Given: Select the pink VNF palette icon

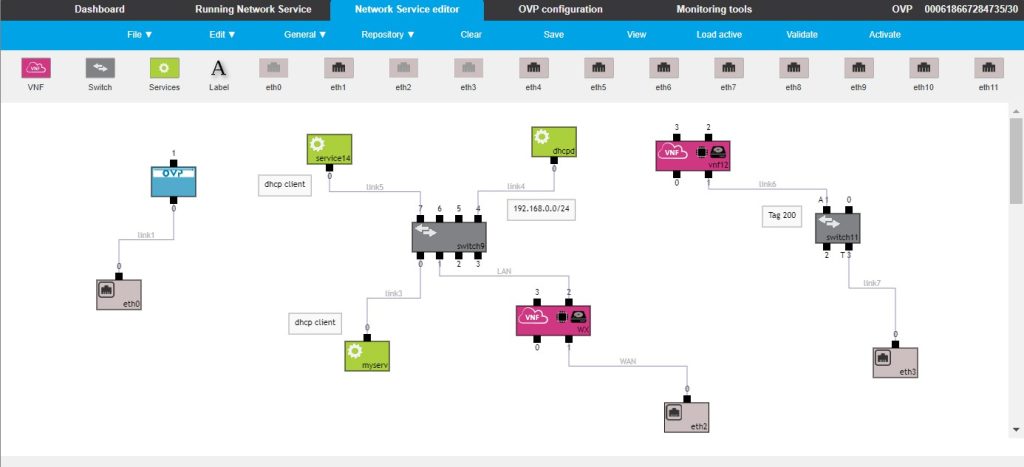Looking at the screenshot, I should 36,68.
